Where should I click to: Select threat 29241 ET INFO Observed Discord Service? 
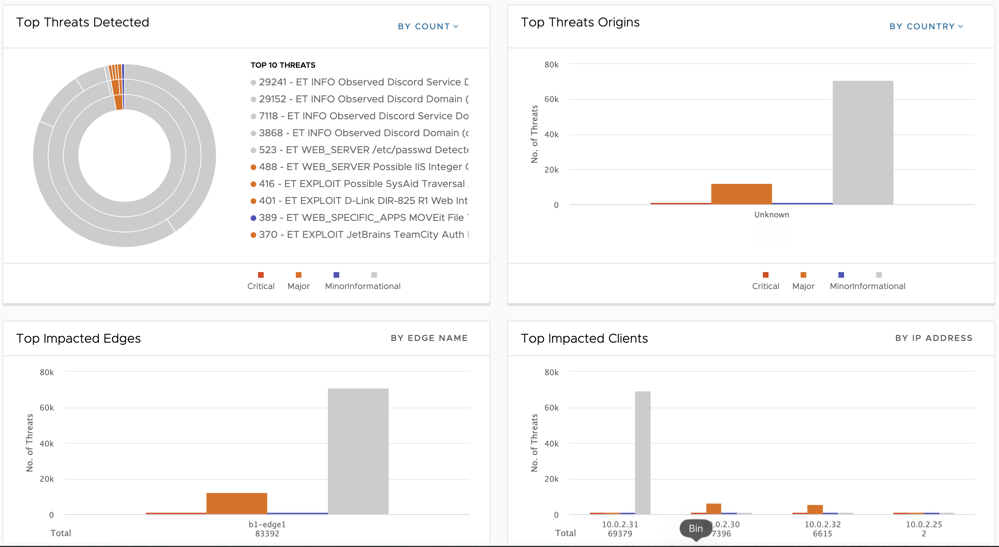click(x=359, y=82)
